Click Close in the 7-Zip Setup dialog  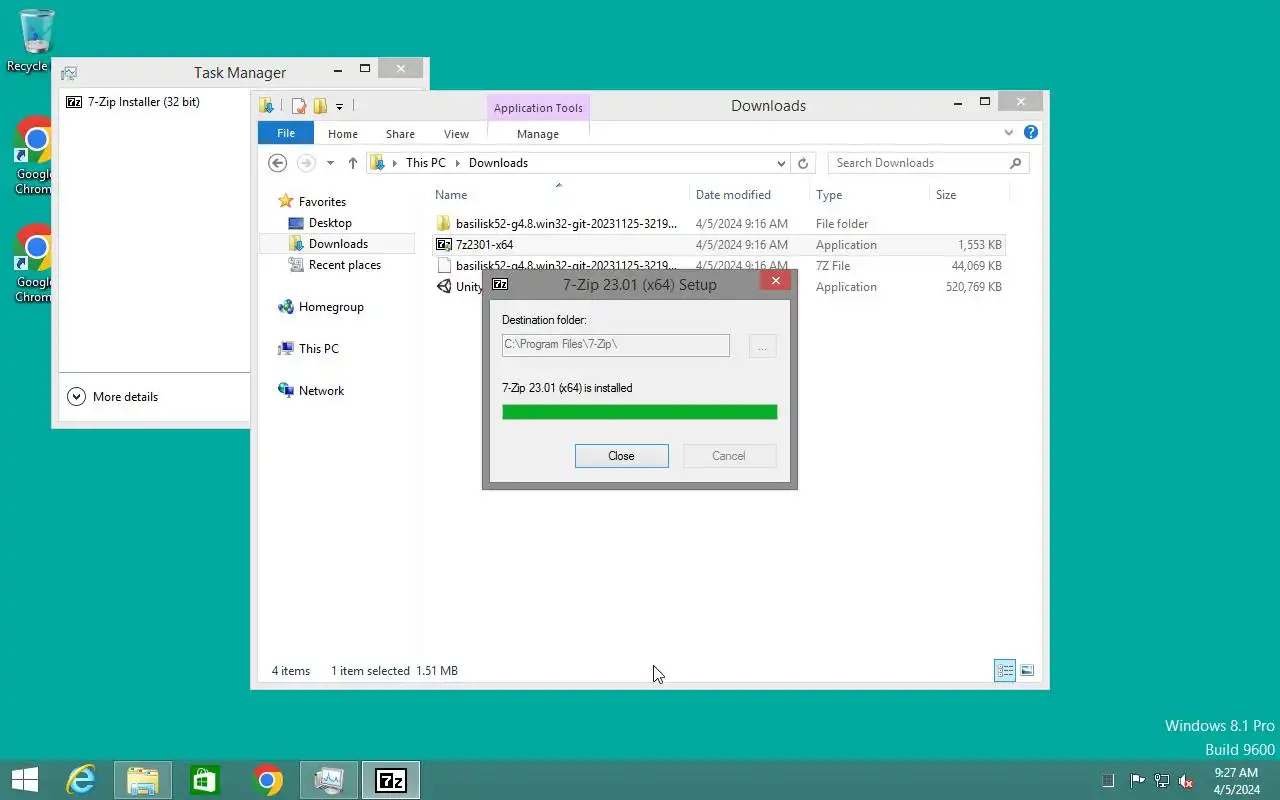[621, 456]
